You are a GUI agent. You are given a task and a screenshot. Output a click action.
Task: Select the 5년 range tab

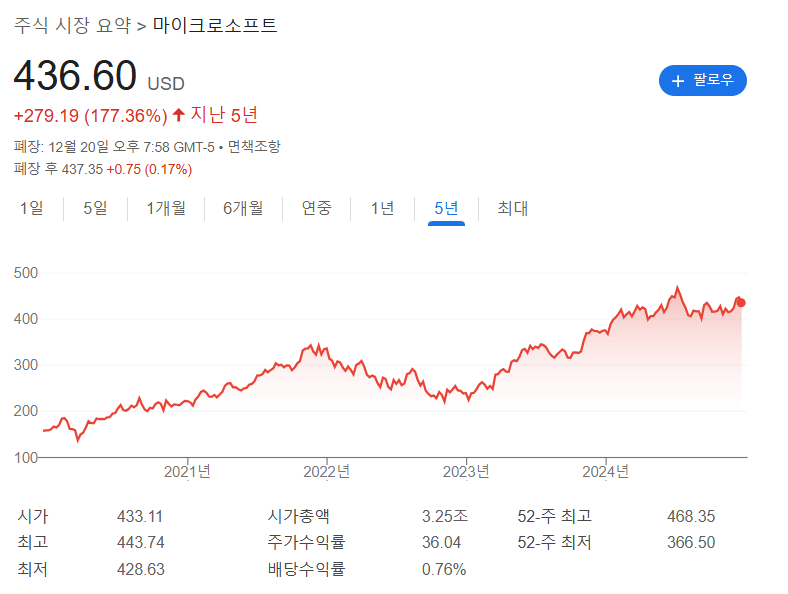click(446, 208)
